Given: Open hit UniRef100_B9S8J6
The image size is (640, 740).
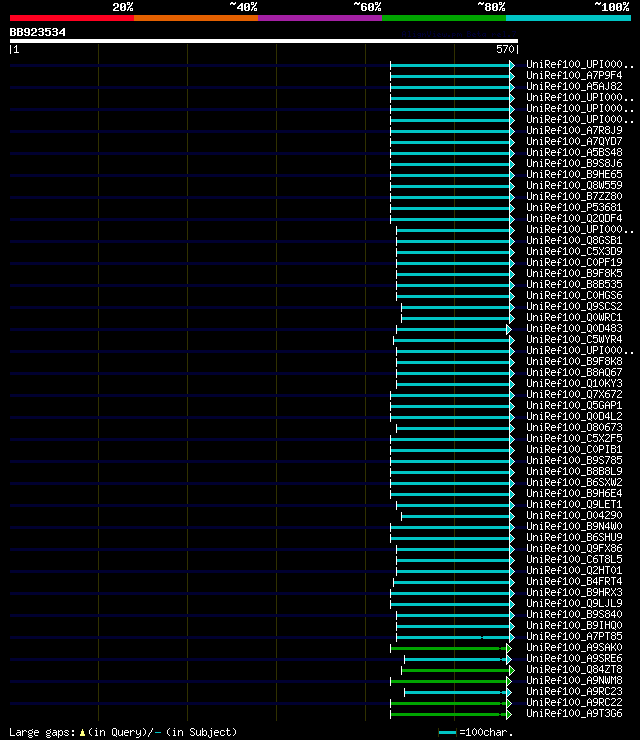Looking at the screenshot, I should point(574,164).
